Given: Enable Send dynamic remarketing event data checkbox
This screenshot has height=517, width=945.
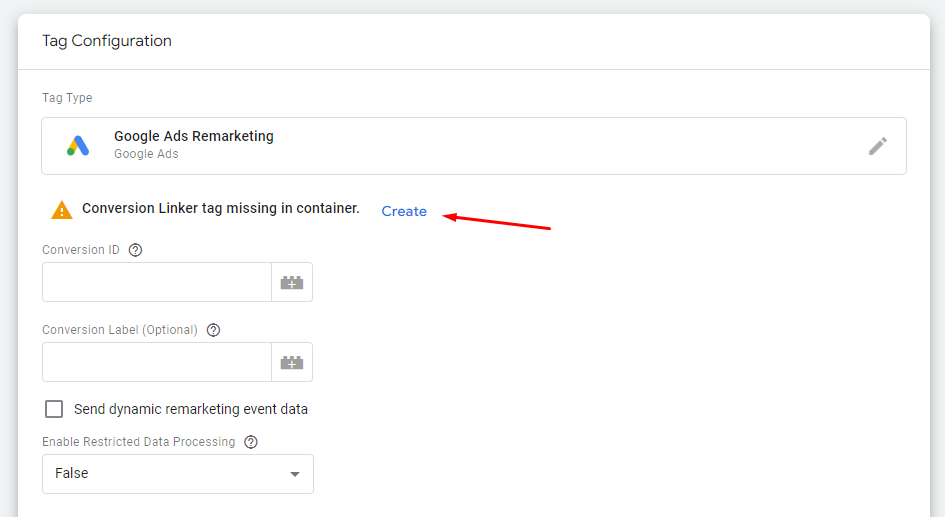Looking at the screenshot, I should coord(54,409).
